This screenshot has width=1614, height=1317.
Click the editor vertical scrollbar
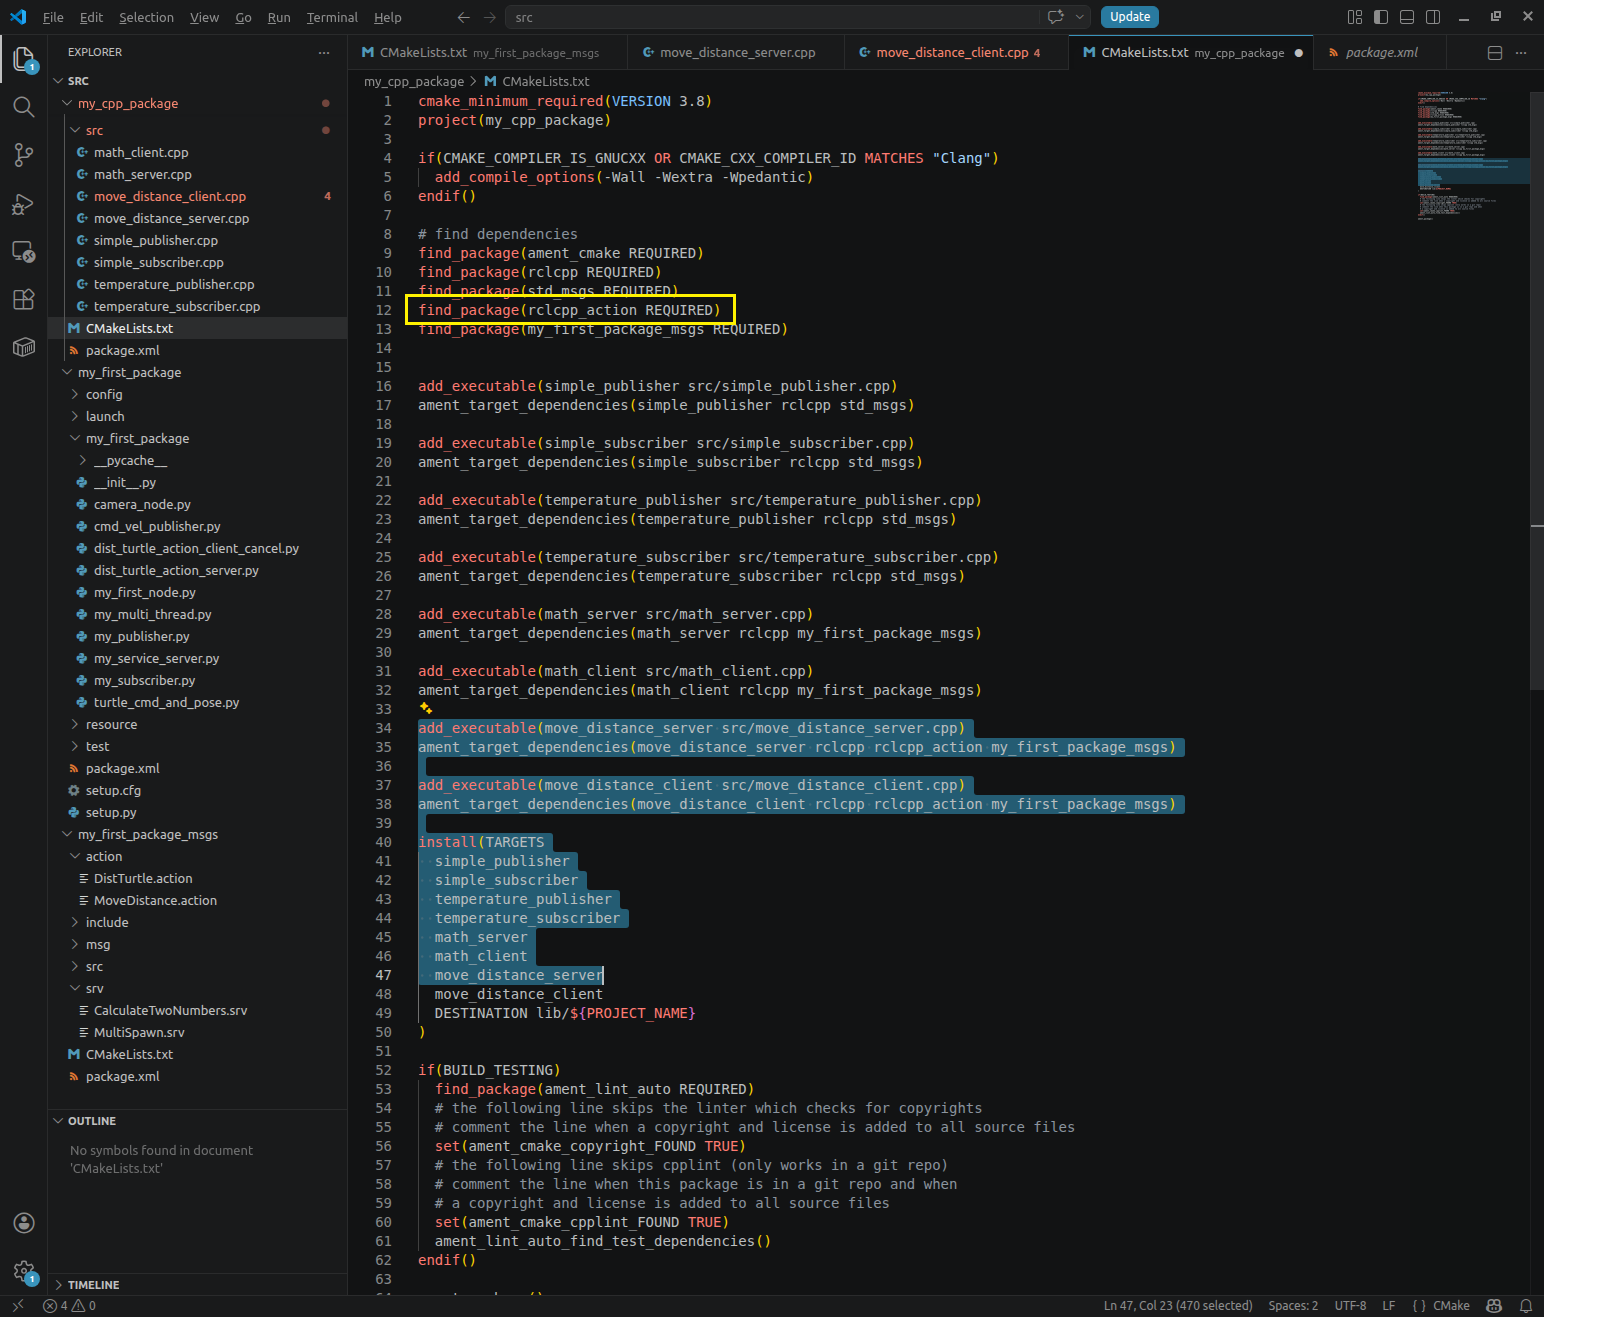click(x=1537, y=390)
